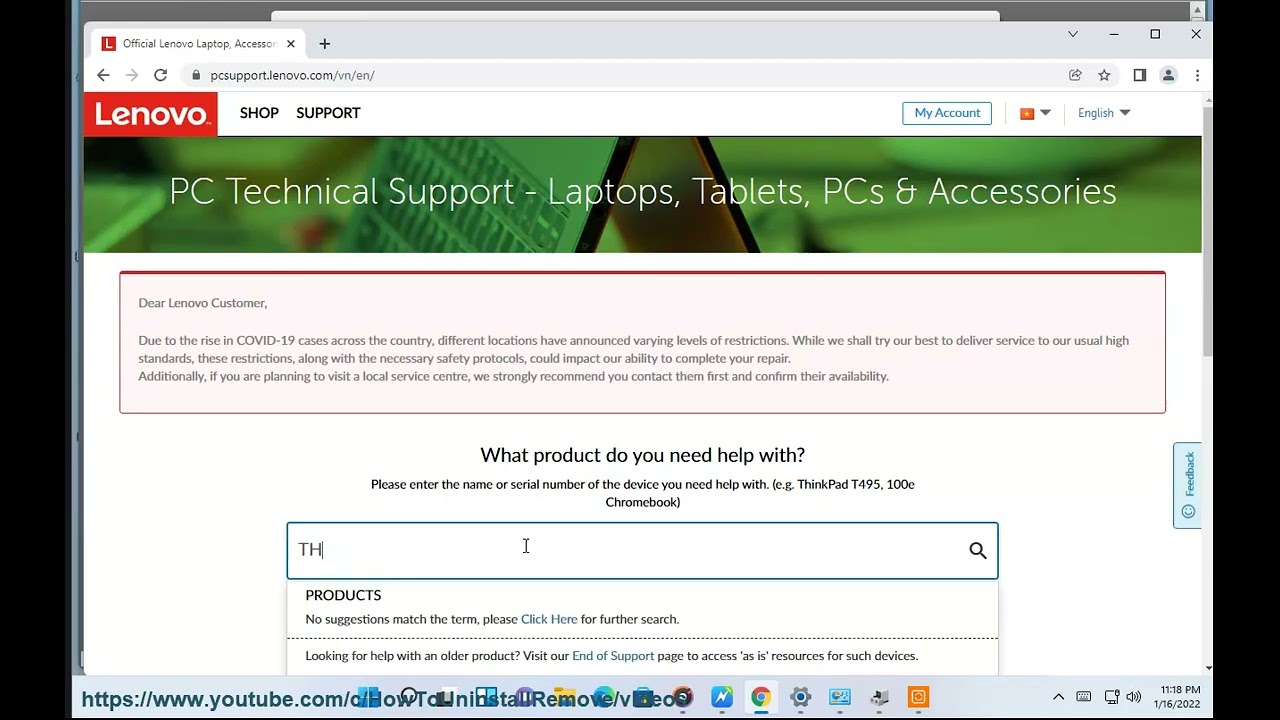
Task: Click the 'What product do you need help with?' heading
Action: pos(642,455)
